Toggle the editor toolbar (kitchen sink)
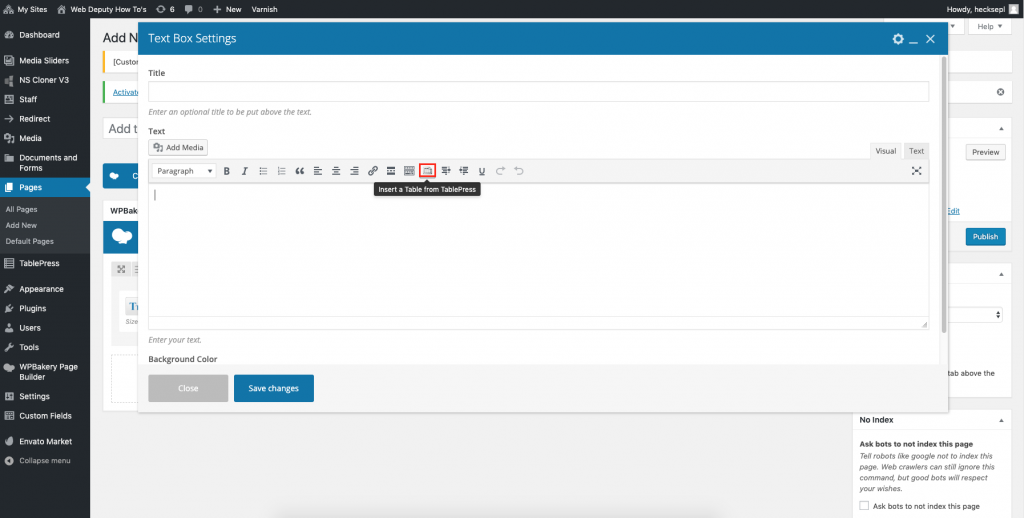This screenshot has height=518, width=1024. (x=409, y=171)
